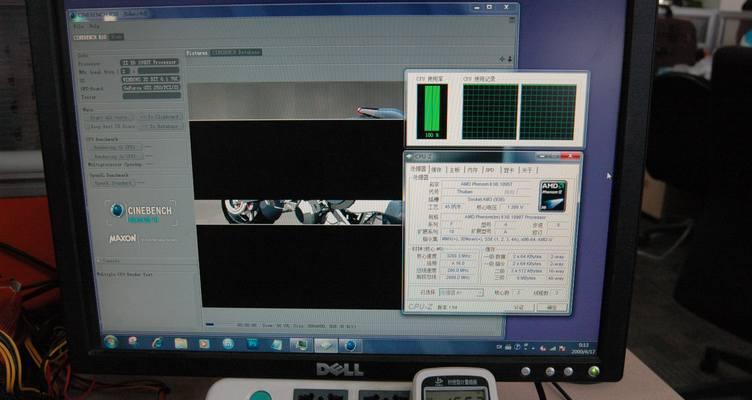Open the seventh (about) tab in CPU-Z
752x400 pixels.
click(527, 170)
